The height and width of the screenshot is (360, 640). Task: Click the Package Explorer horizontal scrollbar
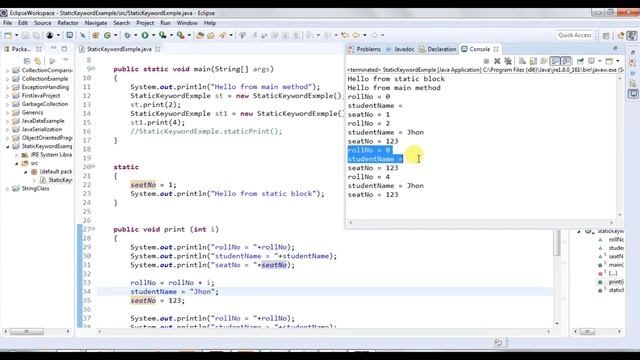click(27, 331)
